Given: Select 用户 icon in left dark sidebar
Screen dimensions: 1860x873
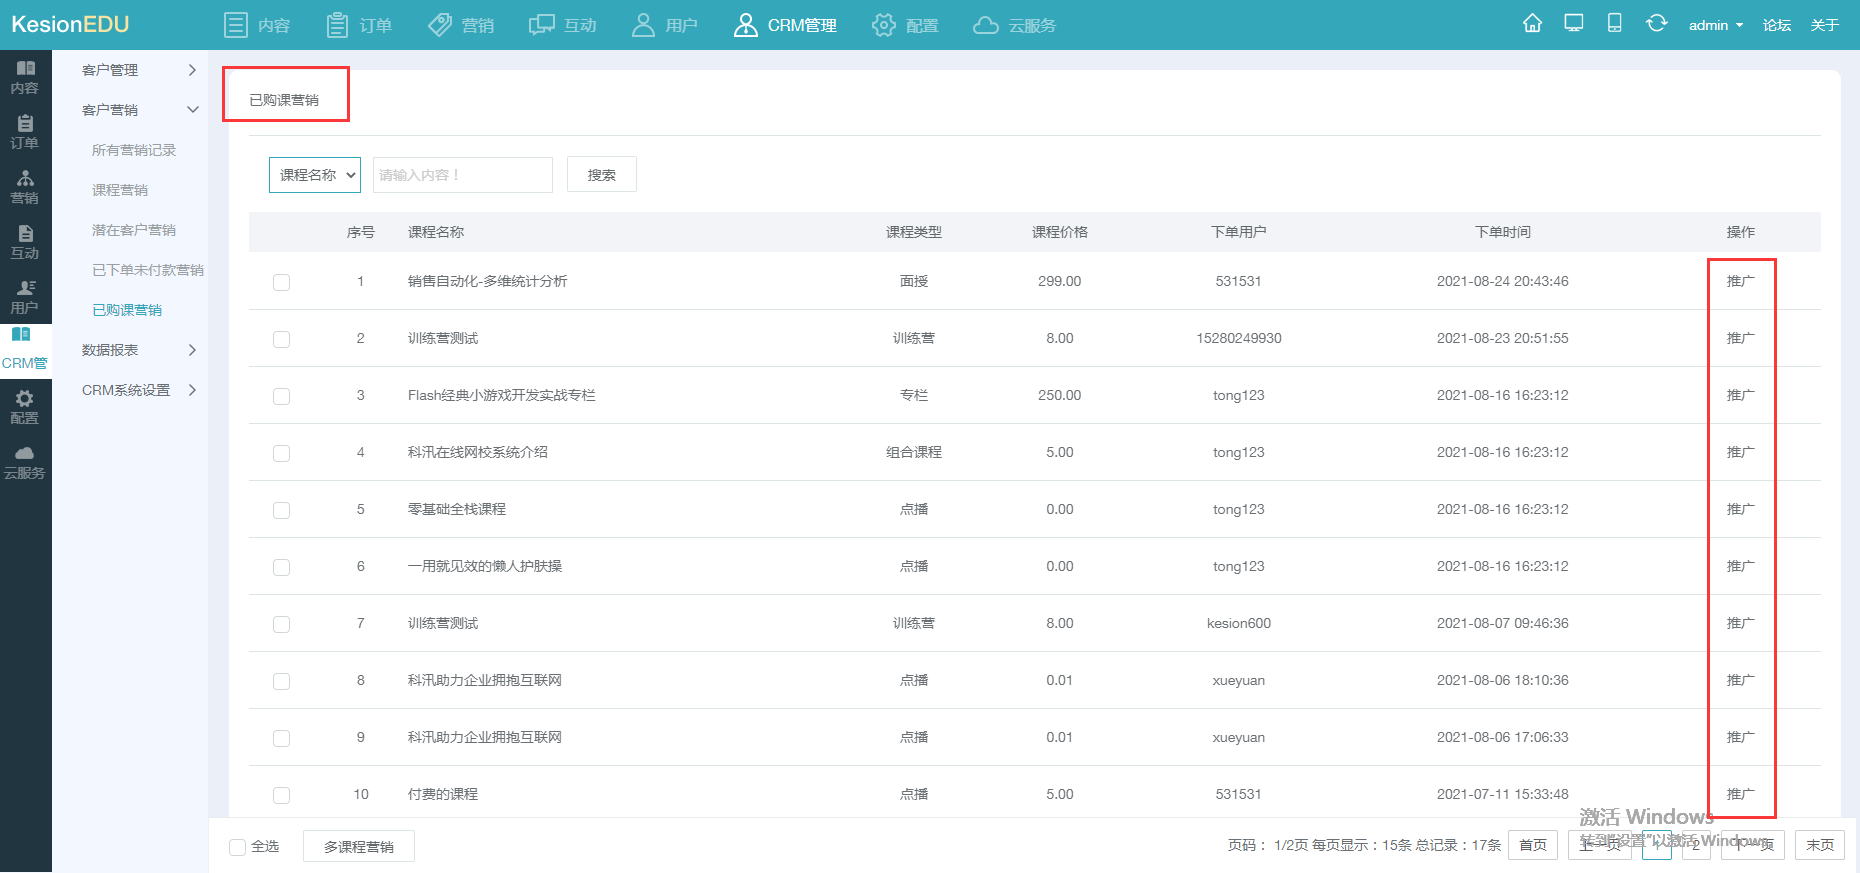Looking at the screenshot, I should [x=25, y=297].
